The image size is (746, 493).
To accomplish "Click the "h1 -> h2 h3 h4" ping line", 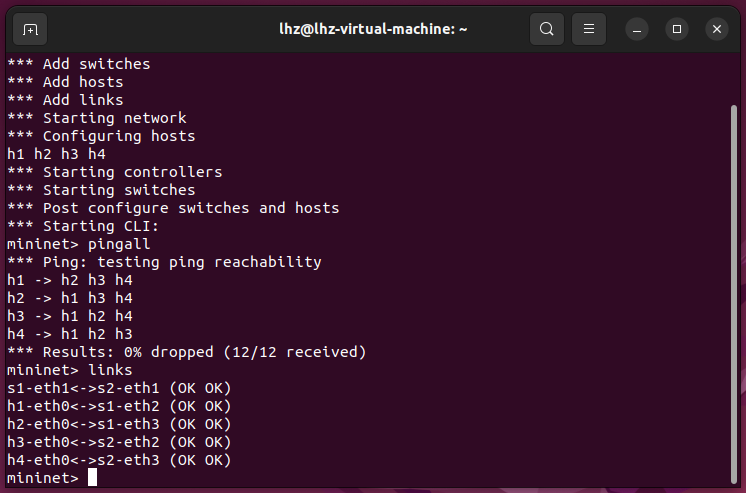I will (69, 280).
